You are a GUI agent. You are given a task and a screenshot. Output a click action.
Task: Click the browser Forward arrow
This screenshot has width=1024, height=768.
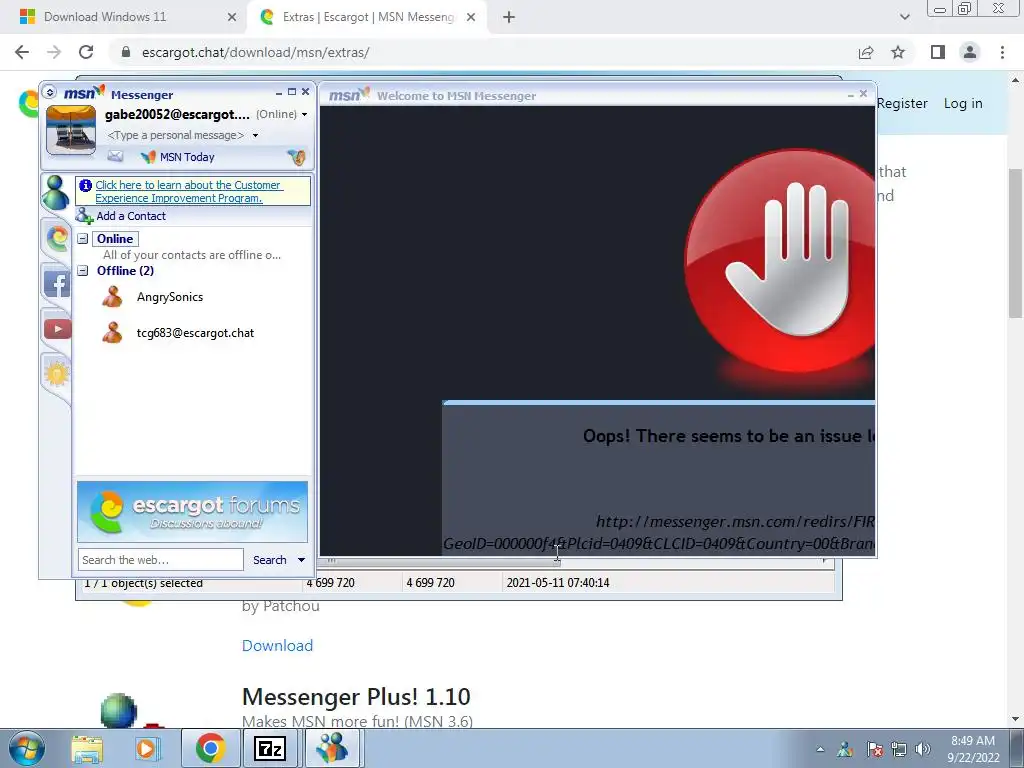tap(54, 52)
